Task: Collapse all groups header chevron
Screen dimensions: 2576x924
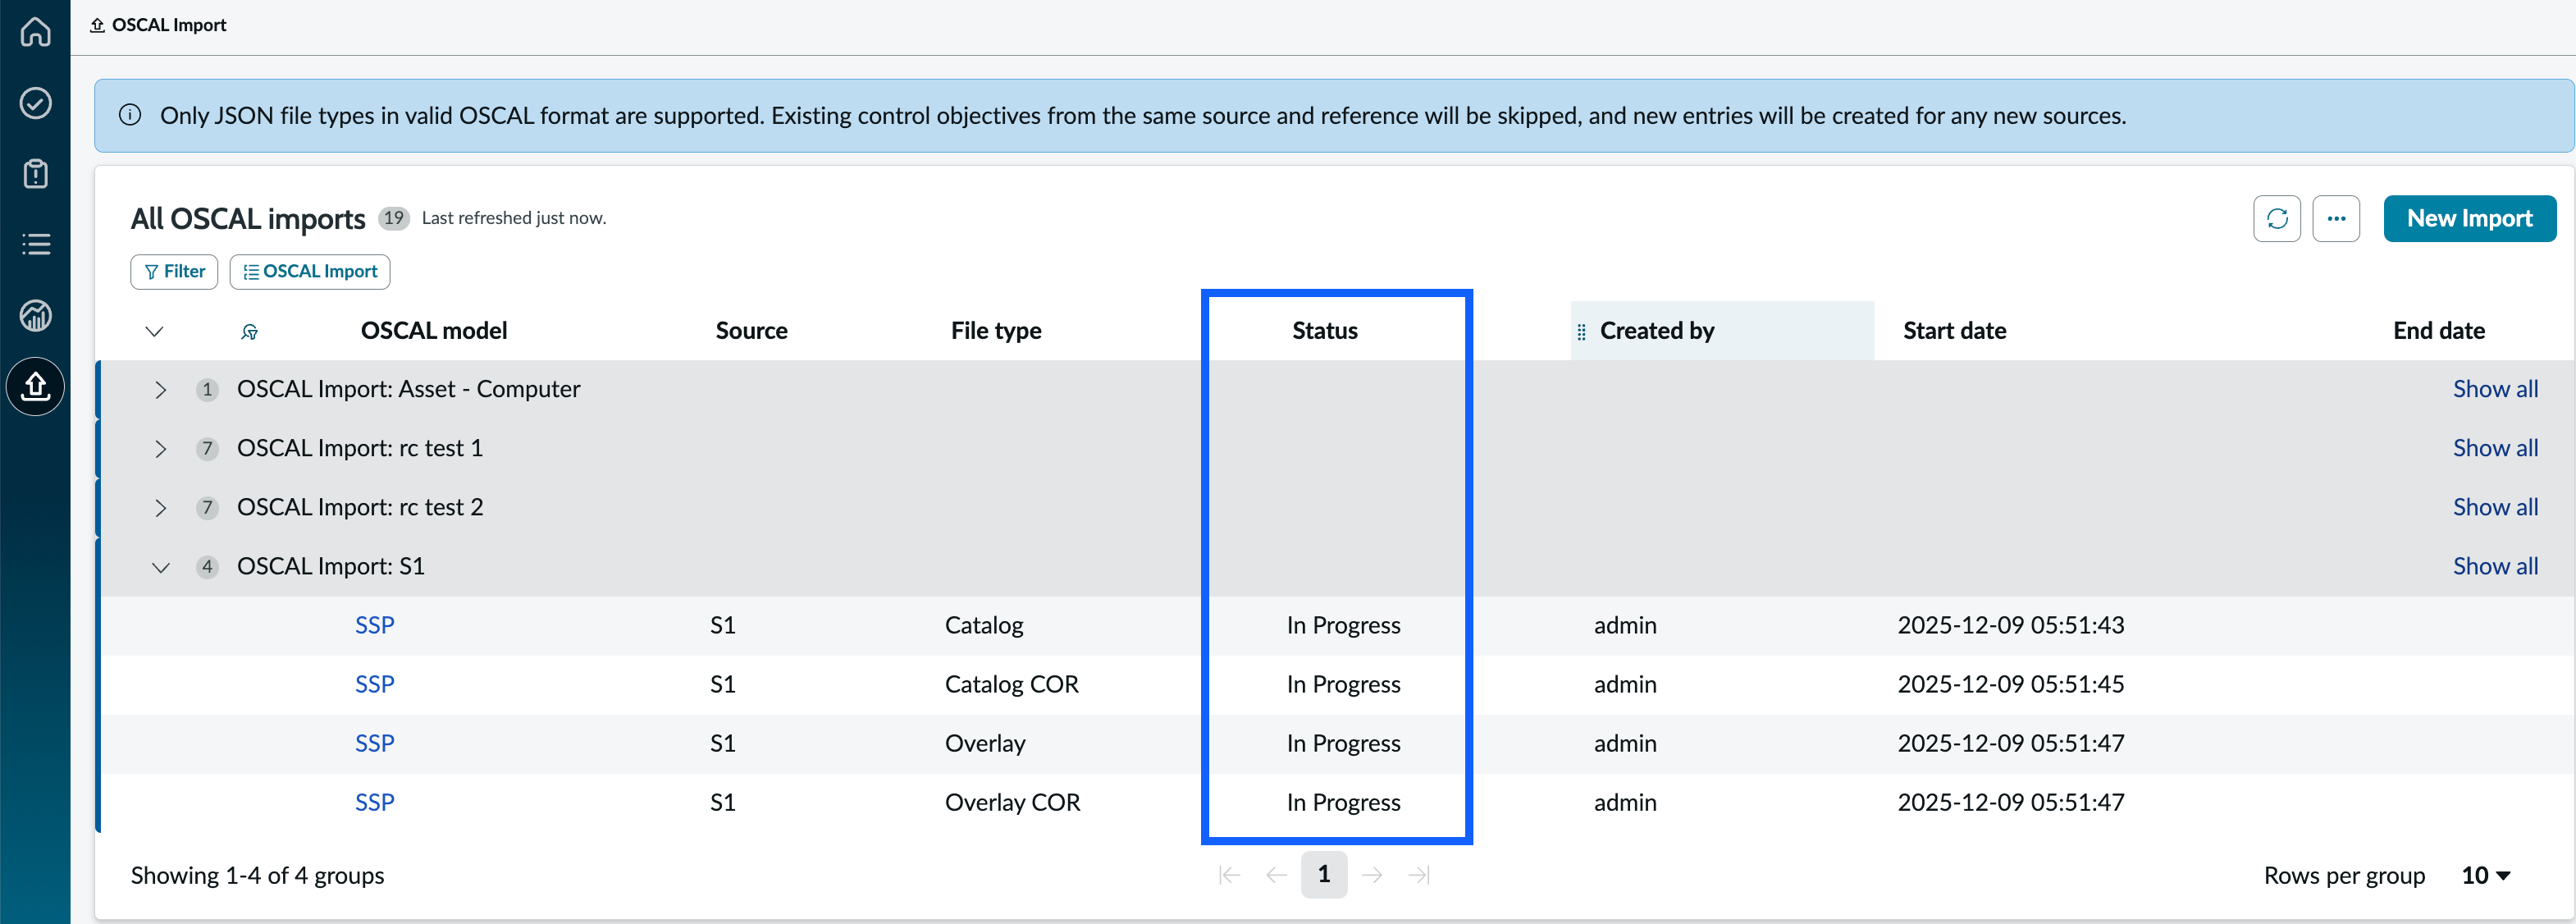Action: pyautogui.click(x=154, y=332)
